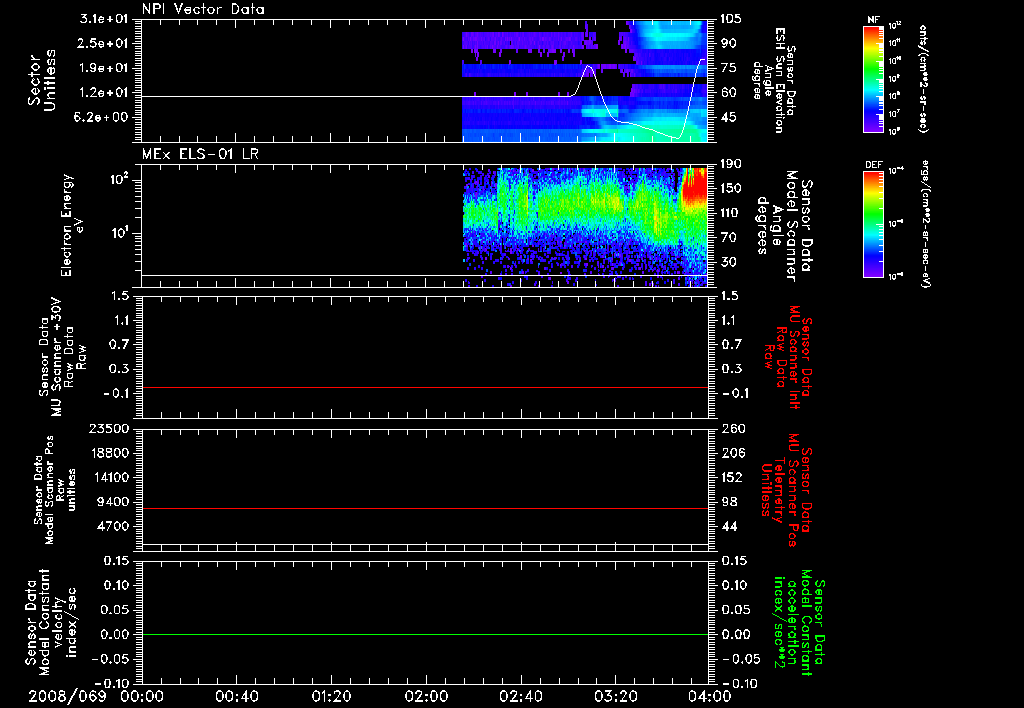Click the '00:40' time tick label

(x=236, y=696)
